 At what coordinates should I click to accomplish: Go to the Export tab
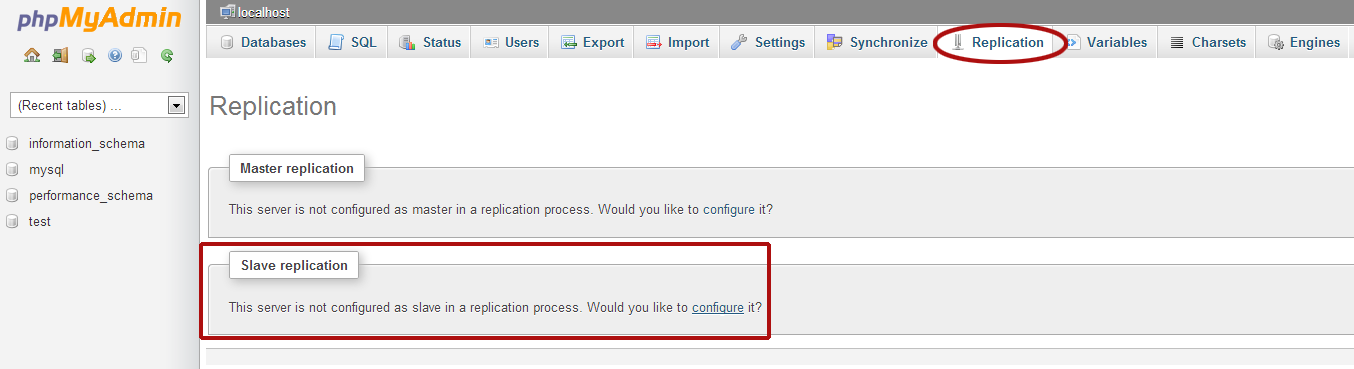coord(592,42)
